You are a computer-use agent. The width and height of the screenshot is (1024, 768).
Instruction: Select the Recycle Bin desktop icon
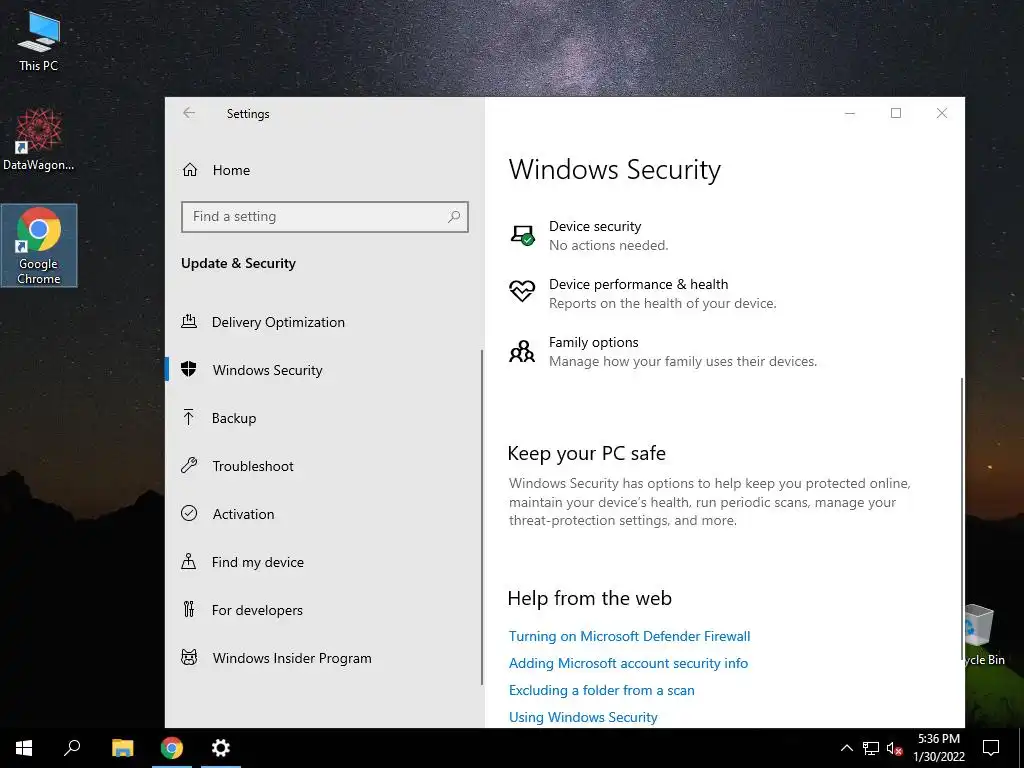pos(985,635)
